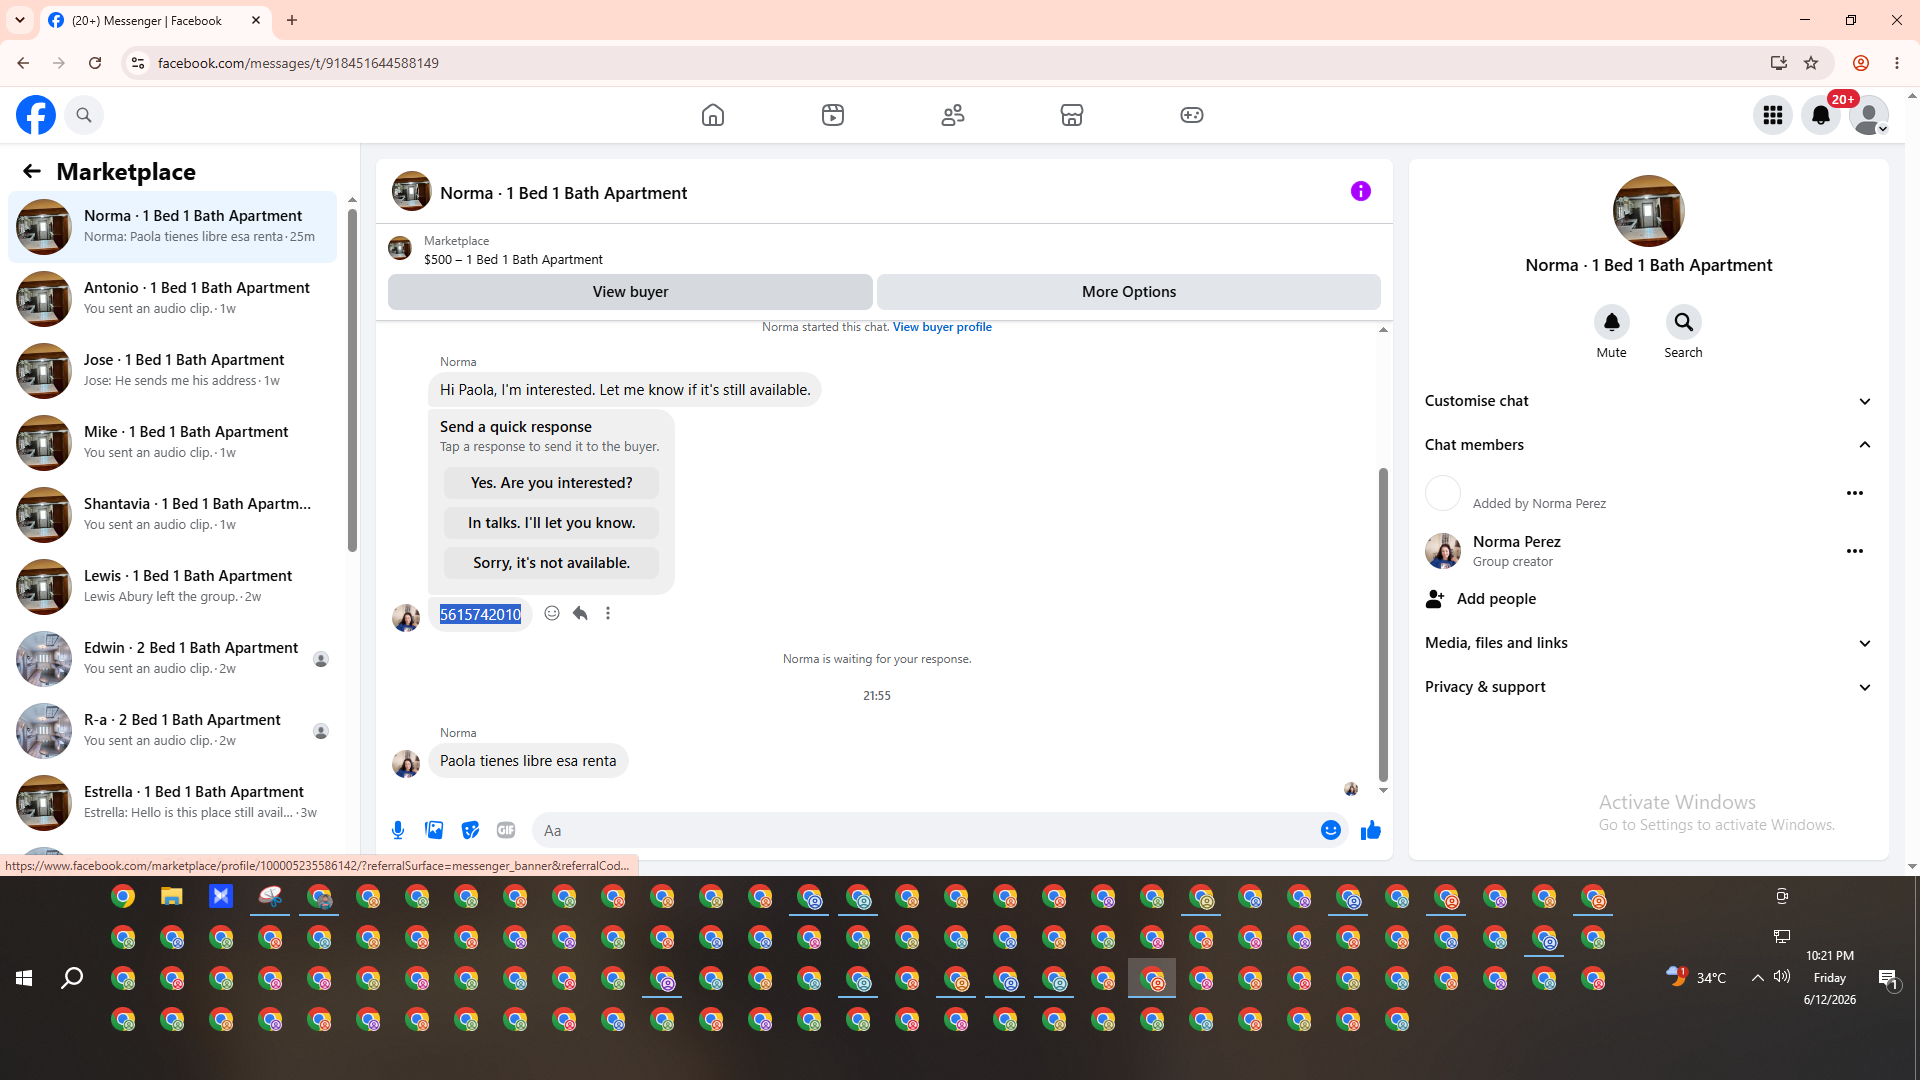Open a new browser tab
1920x1080 pixels.
(x=292, y=20)
